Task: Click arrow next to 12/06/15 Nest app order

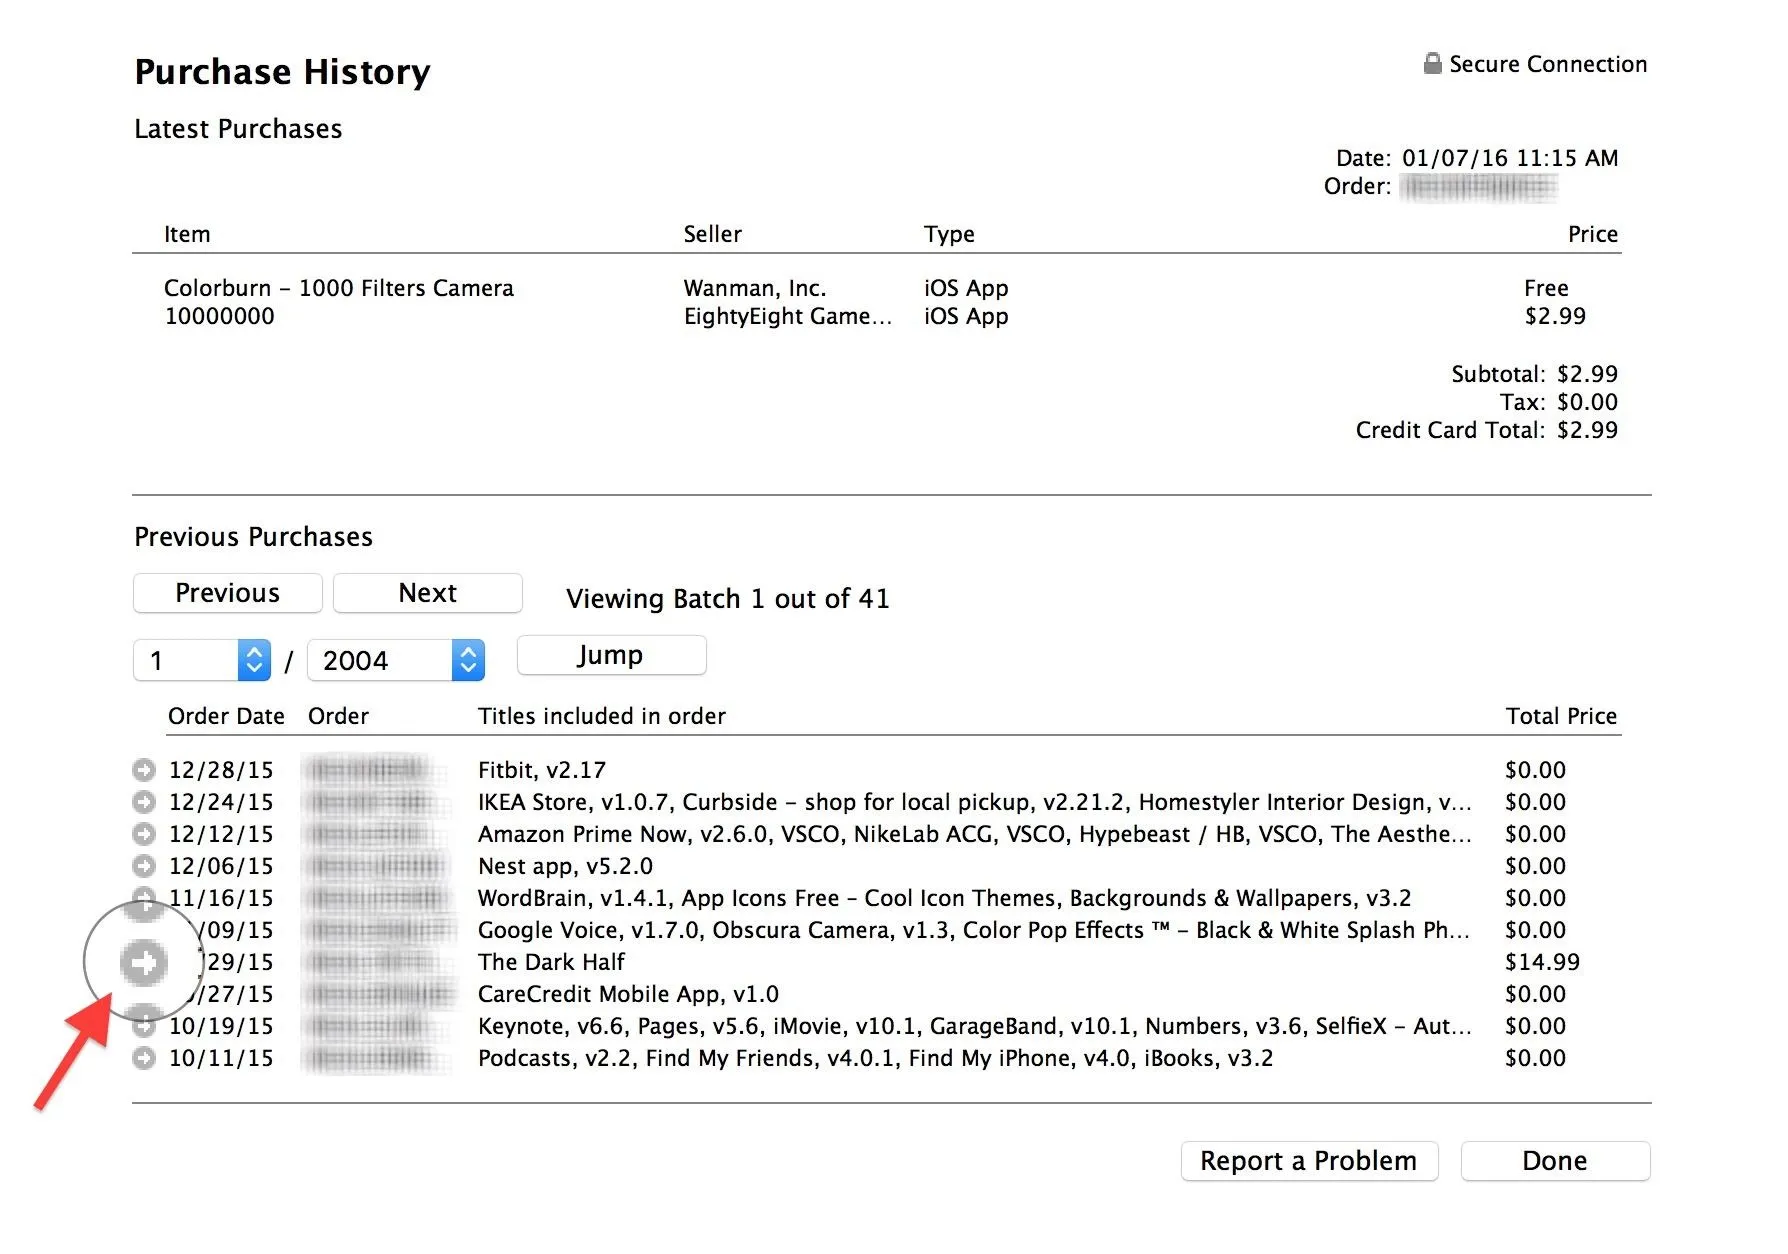Action: point(144,866)
